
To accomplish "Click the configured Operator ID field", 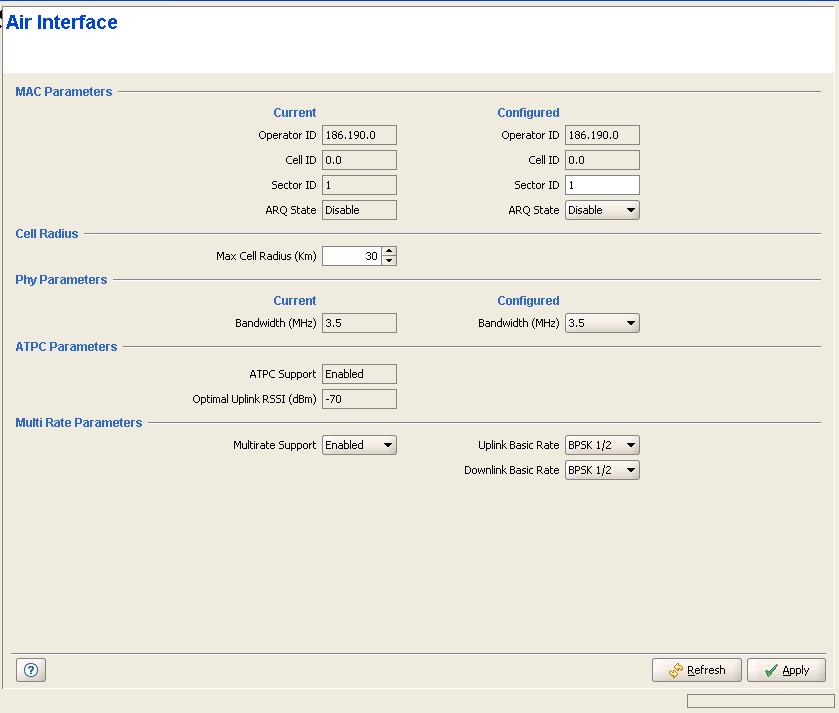I will (602, 135).
